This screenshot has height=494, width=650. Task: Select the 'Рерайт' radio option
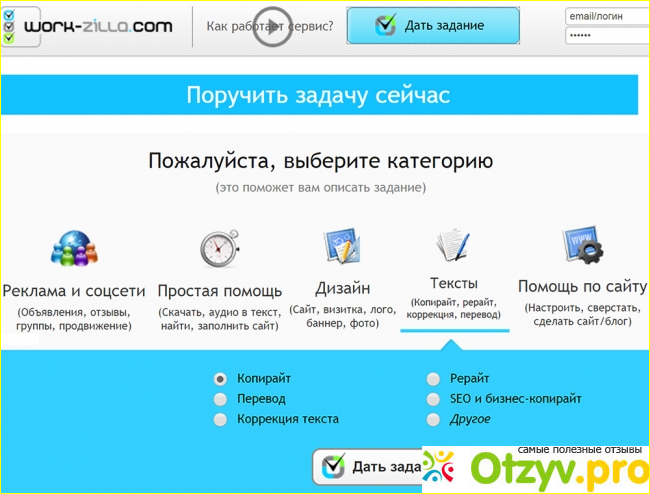click(433, 379)
